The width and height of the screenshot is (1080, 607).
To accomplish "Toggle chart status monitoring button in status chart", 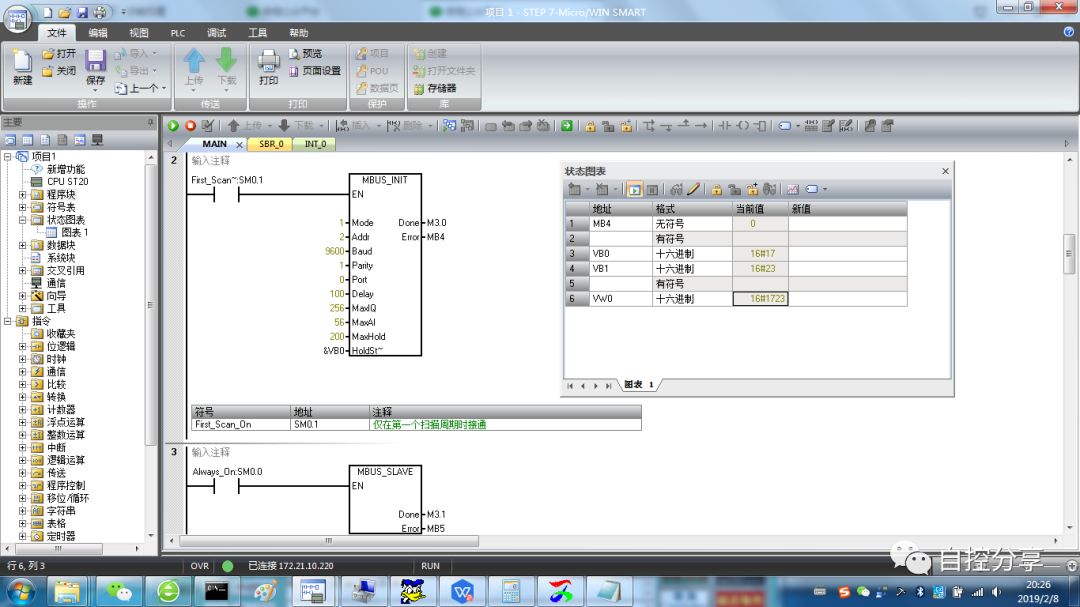I will [634, 189].
